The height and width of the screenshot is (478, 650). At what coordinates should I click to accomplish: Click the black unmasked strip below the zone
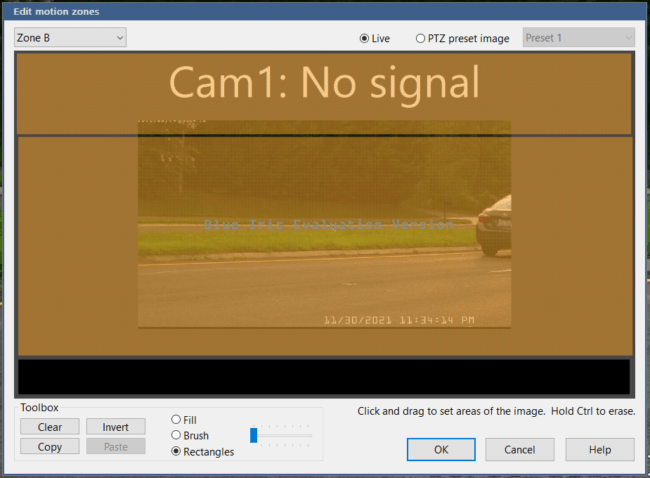[324, 376]
